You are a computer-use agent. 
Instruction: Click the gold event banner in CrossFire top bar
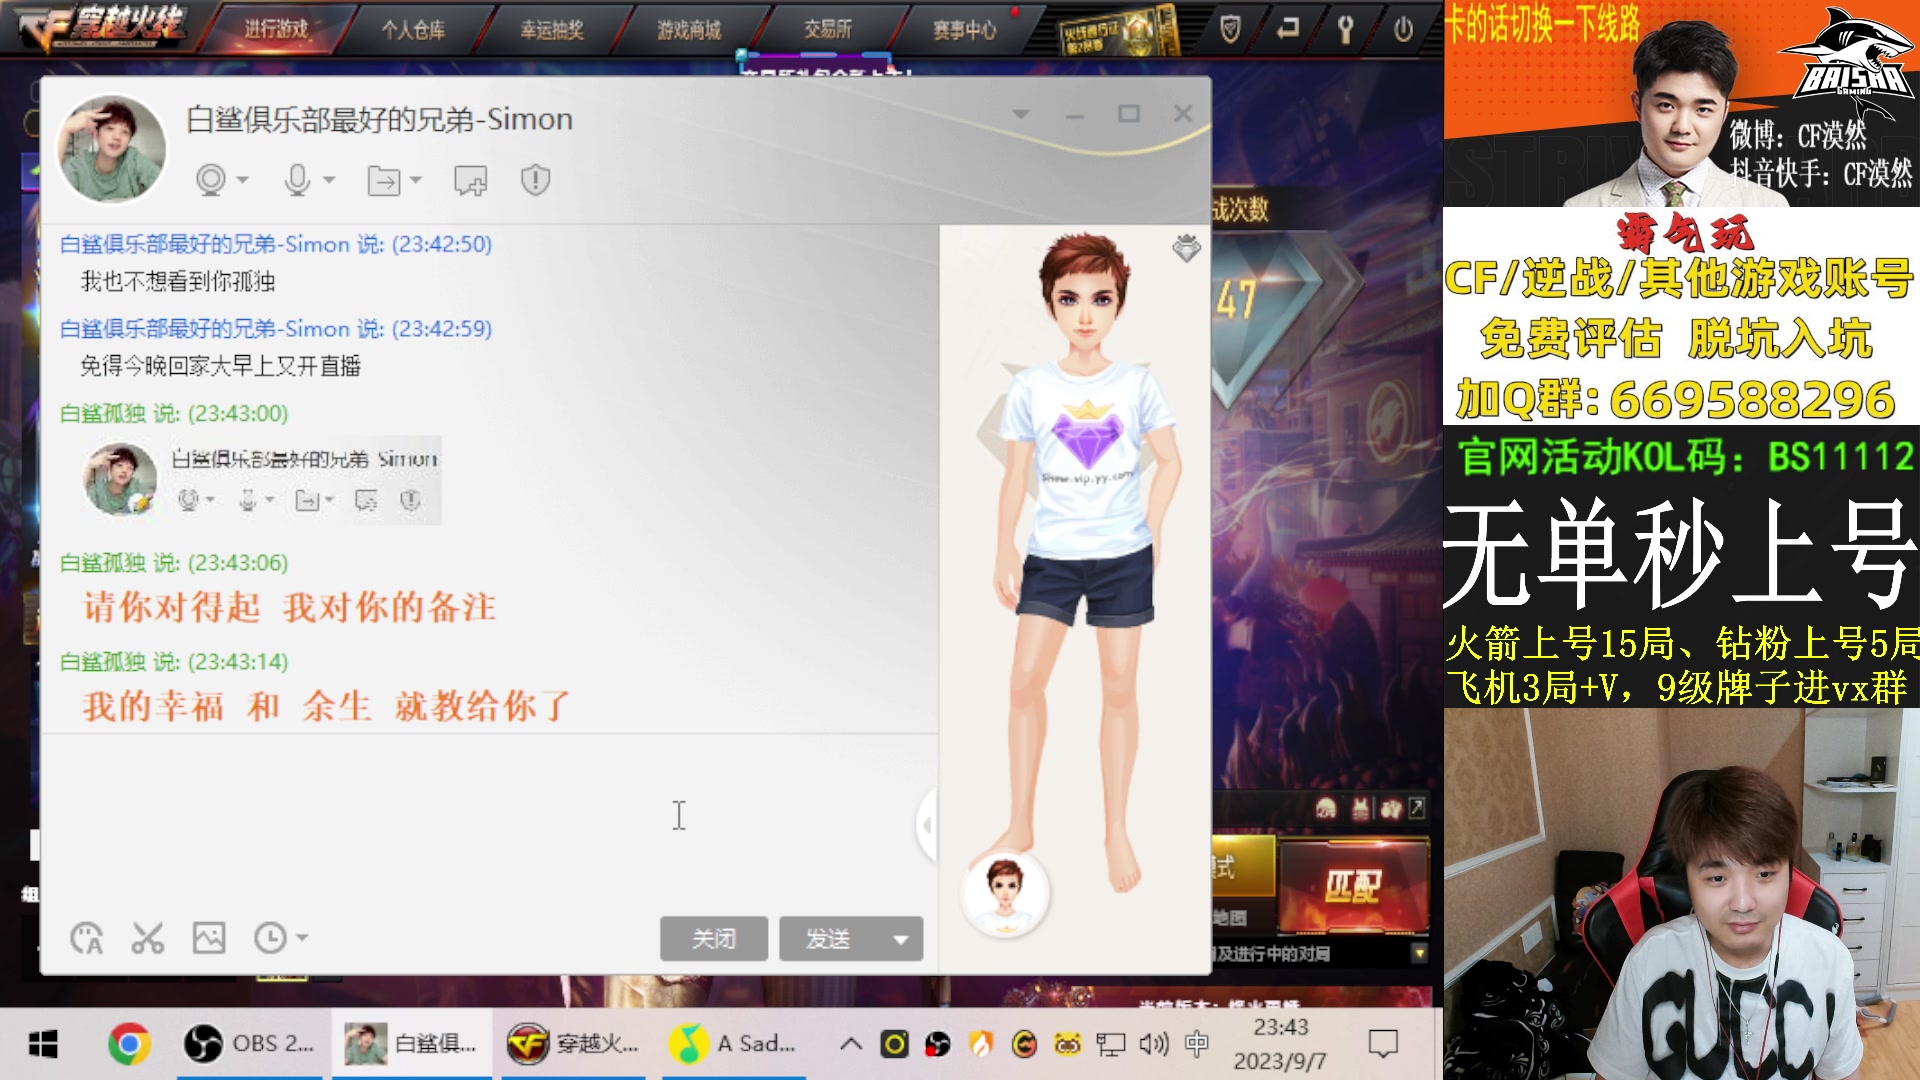click(1119, 32)
